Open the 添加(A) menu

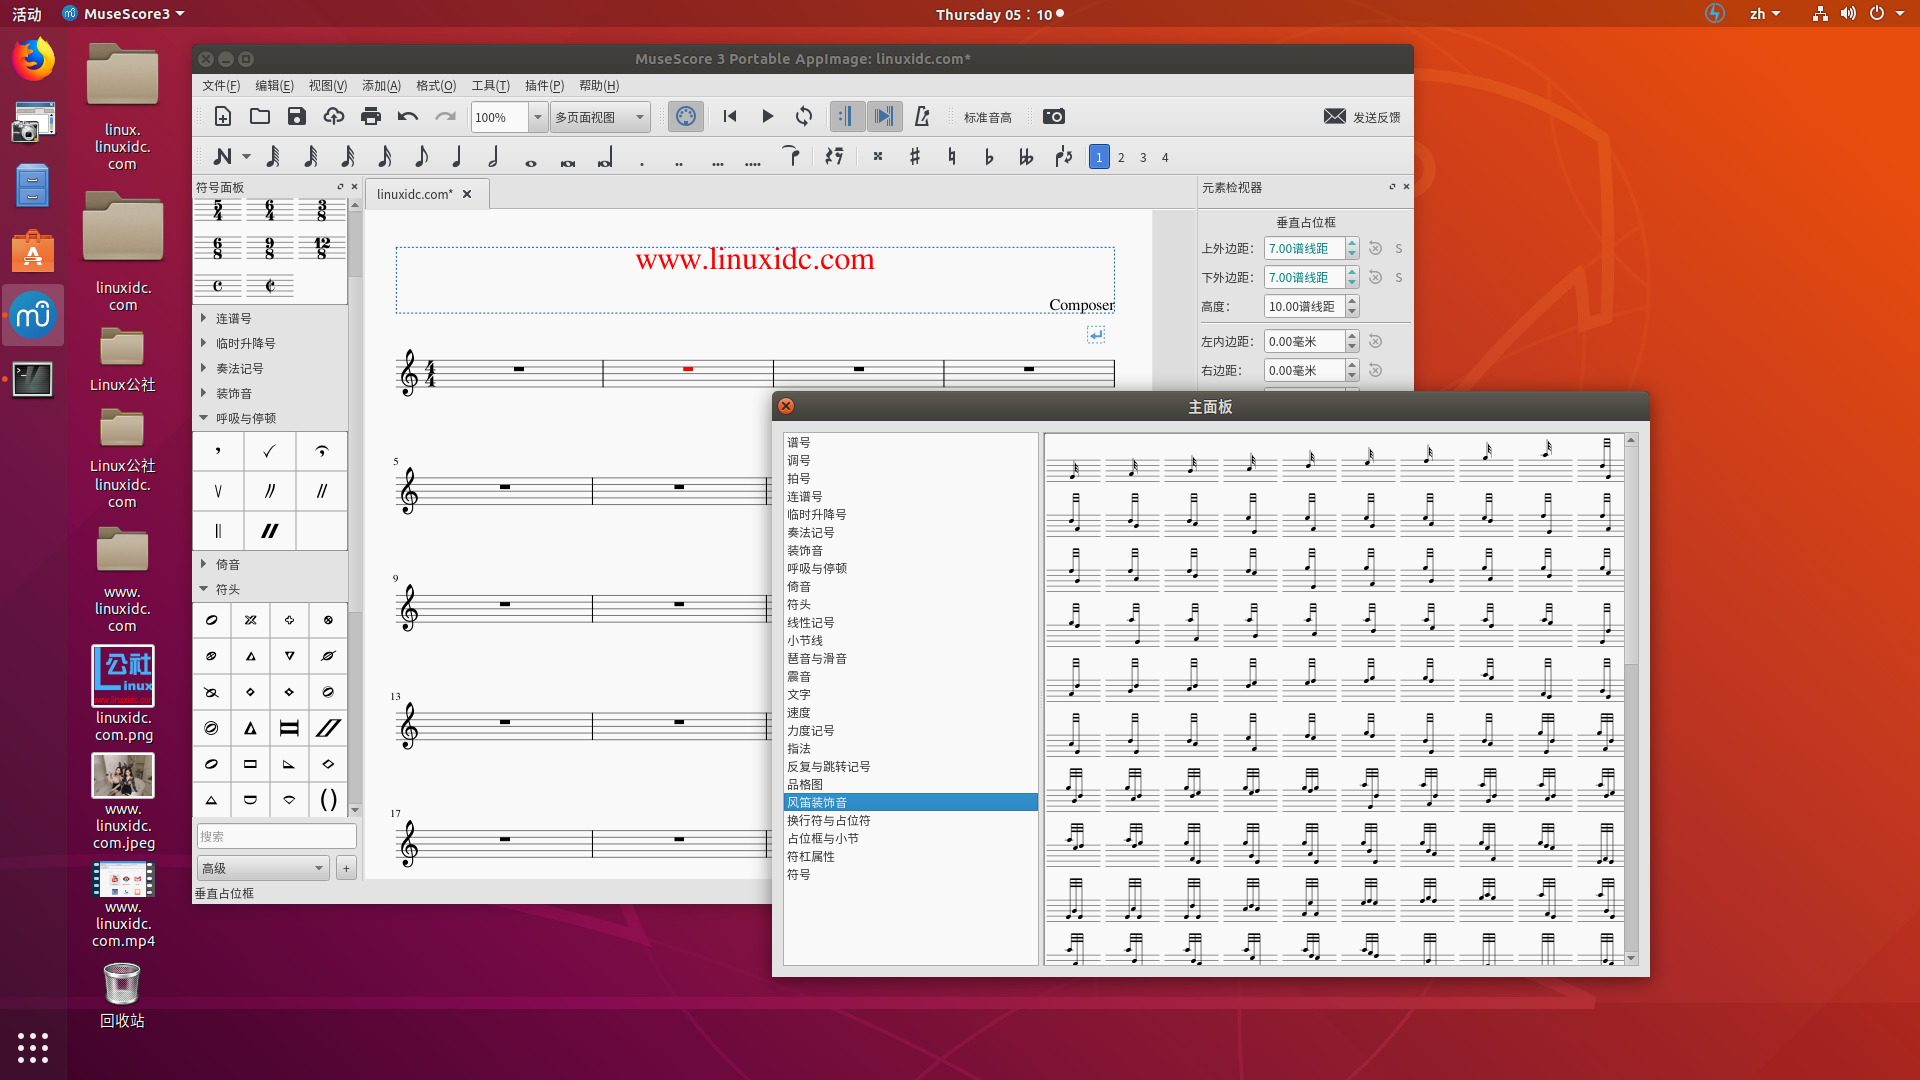pos(381,86)
